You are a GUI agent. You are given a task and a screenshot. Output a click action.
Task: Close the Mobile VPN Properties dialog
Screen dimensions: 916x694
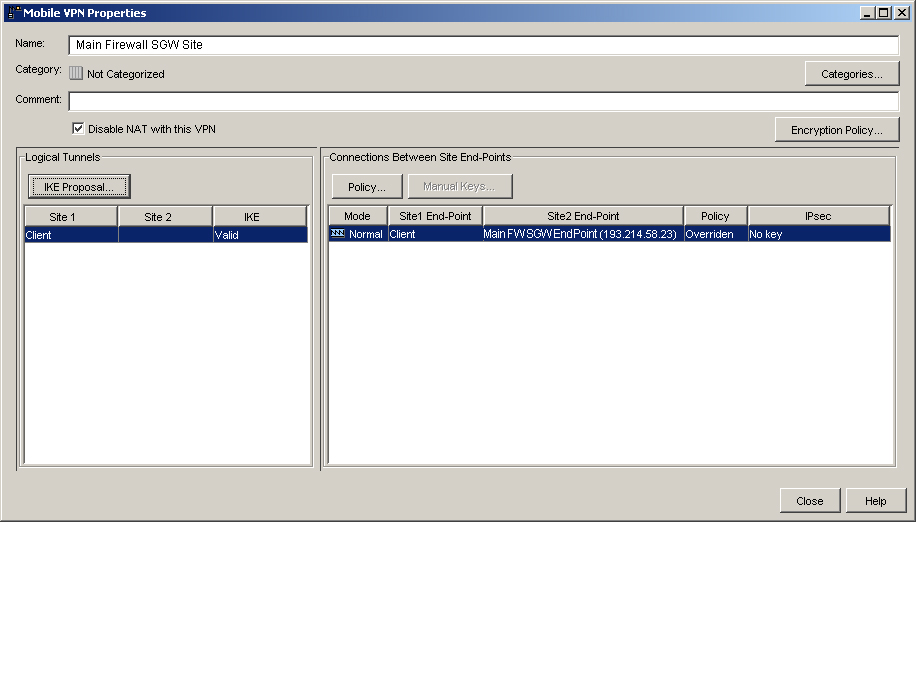point(809,501)
